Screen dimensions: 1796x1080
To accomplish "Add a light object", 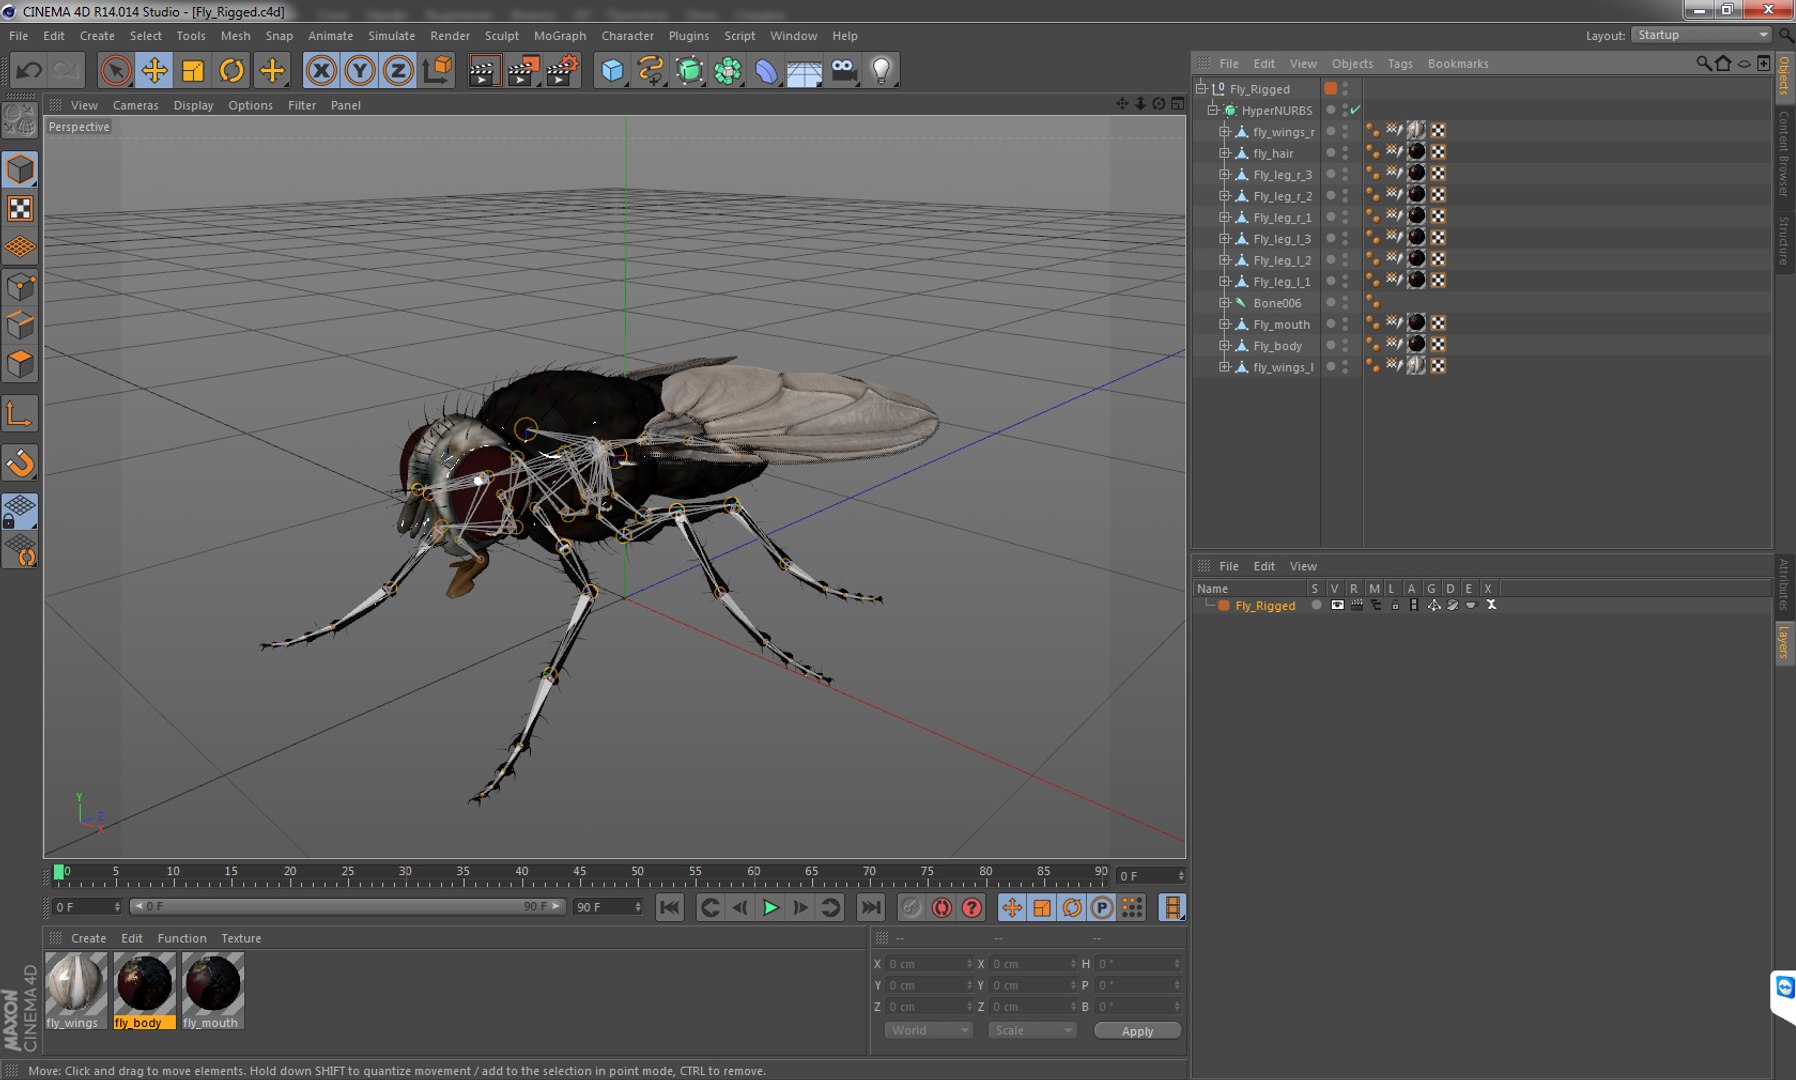I will pos(881,70).
